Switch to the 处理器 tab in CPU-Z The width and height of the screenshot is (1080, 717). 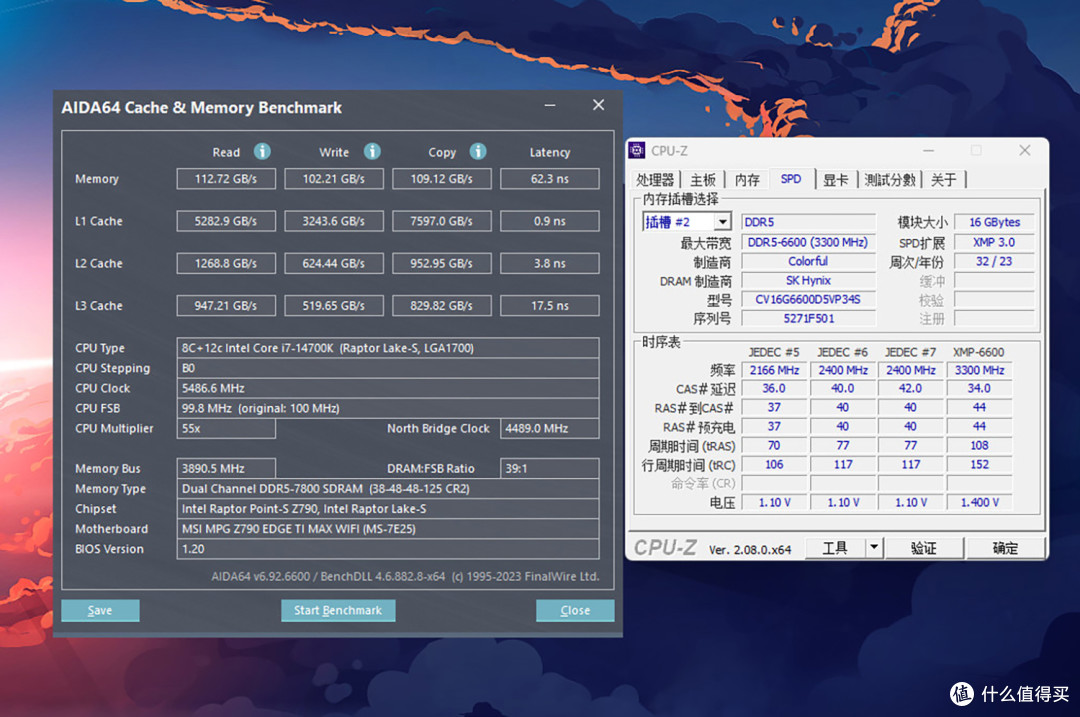coord(654,180)
